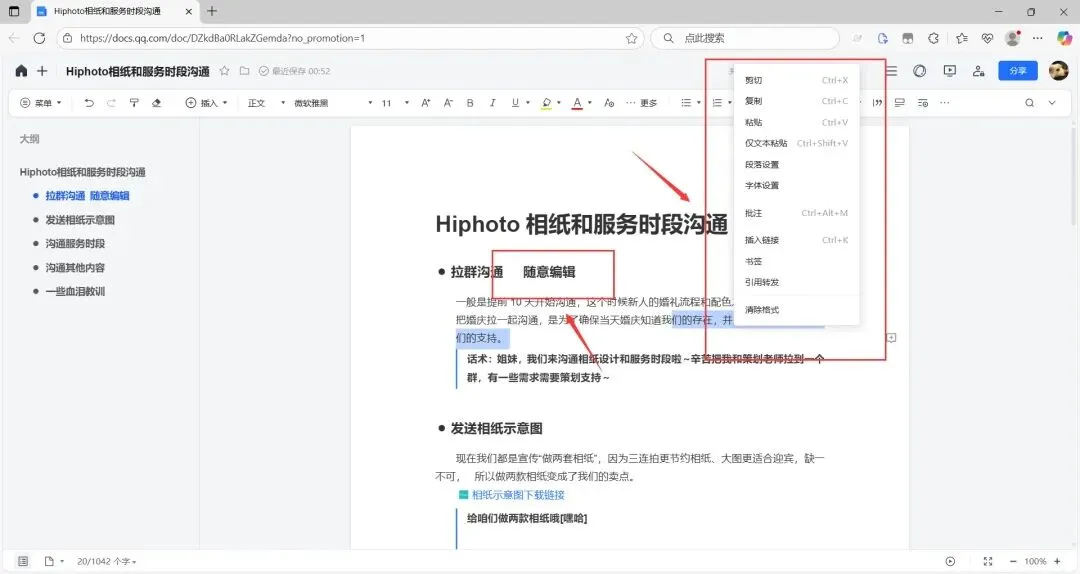This screenshot has width=1080, height=574.
Task: Apply the highlight marker color
Action: 546,103
